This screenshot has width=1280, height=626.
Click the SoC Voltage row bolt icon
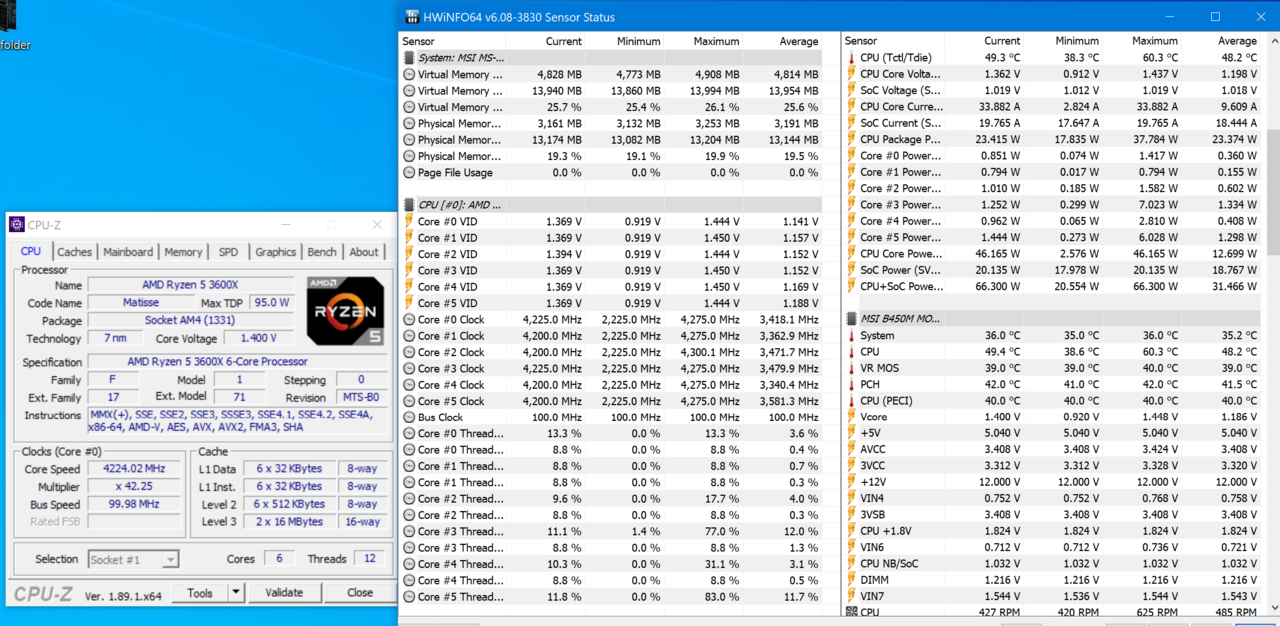(x=851, y=91)
